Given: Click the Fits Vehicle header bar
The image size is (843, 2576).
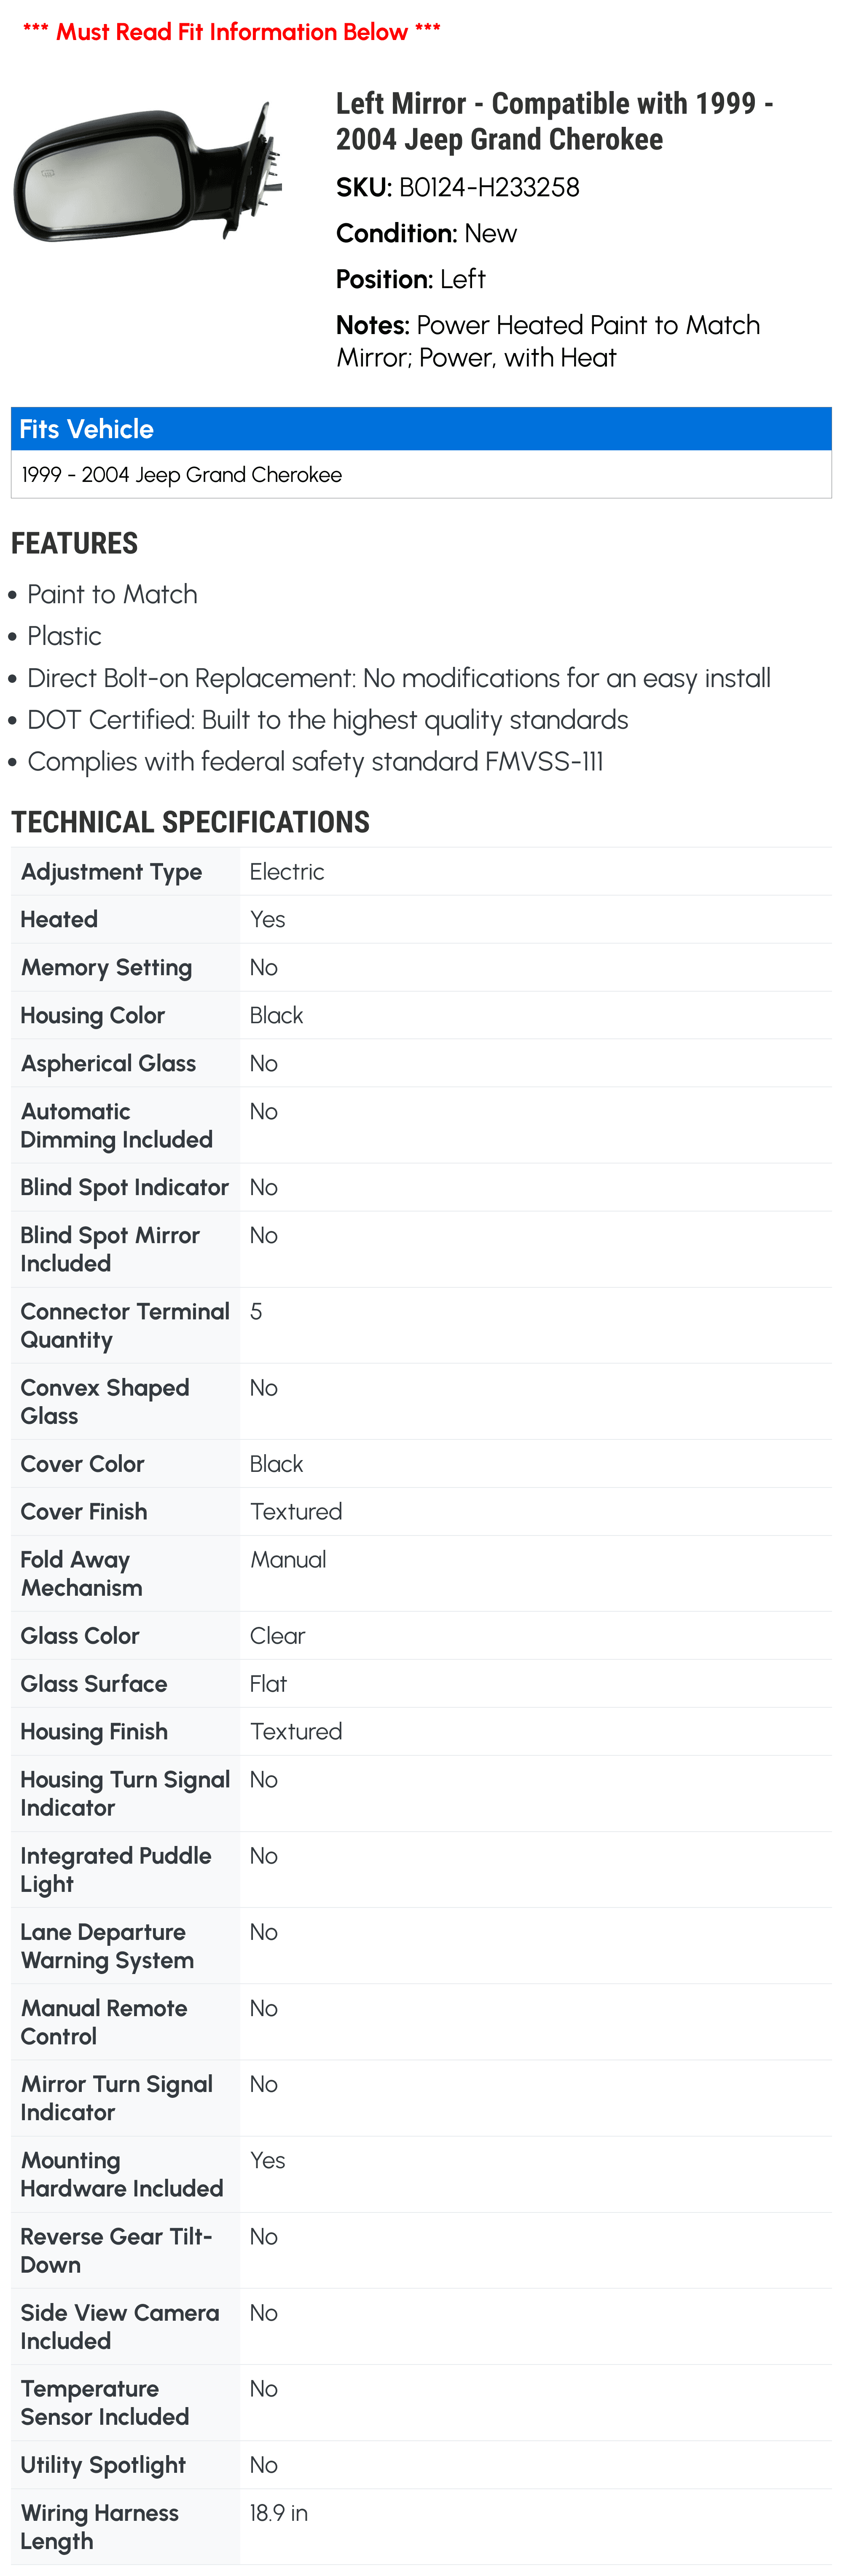Looking at the screenshot, I should coord(421,429).
